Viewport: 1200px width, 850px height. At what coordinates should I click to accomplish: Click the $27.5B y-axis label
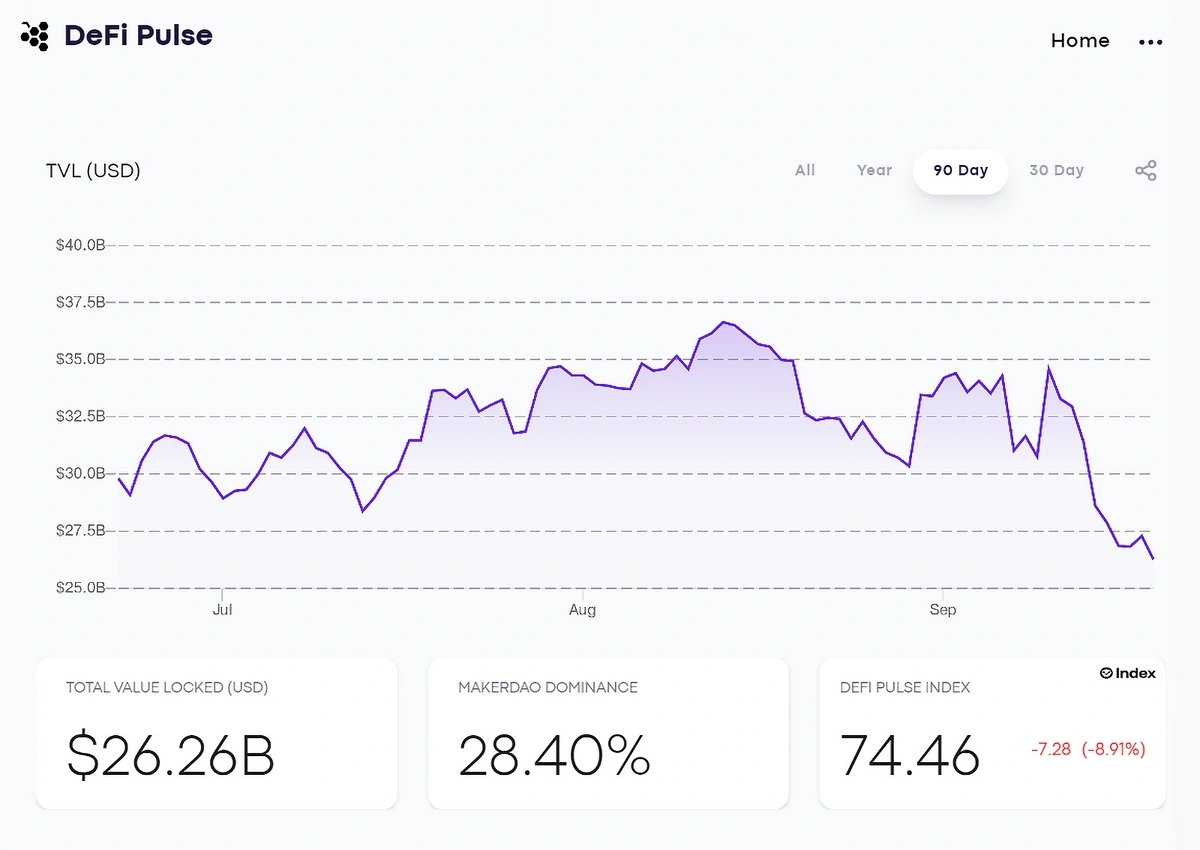tap(80, 530)
